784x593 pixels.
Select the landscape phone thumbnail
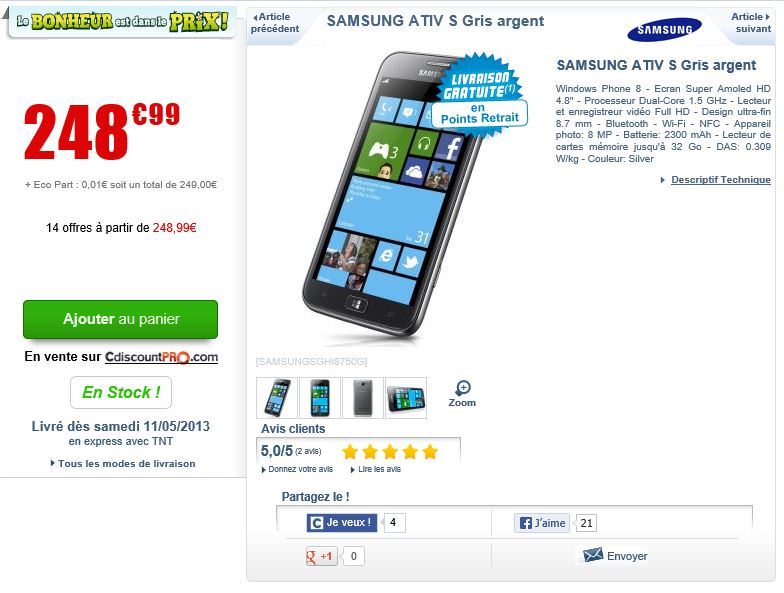[x=406, y=398]
